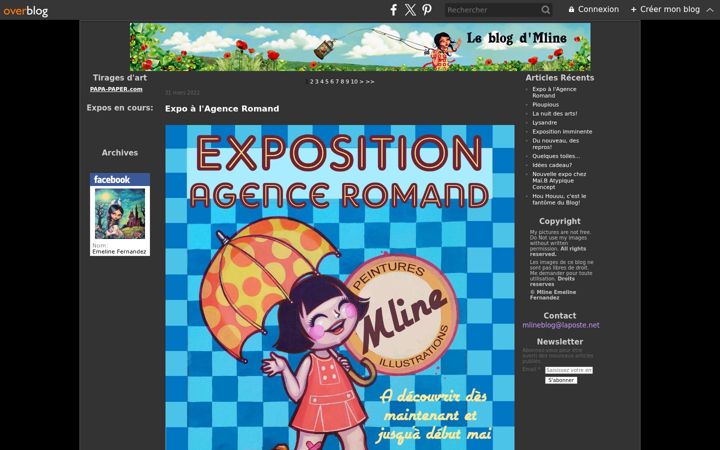Click the Facebook profile picture thumbnail
Screen dimensions: 720x450
click(x=120, y=214)
